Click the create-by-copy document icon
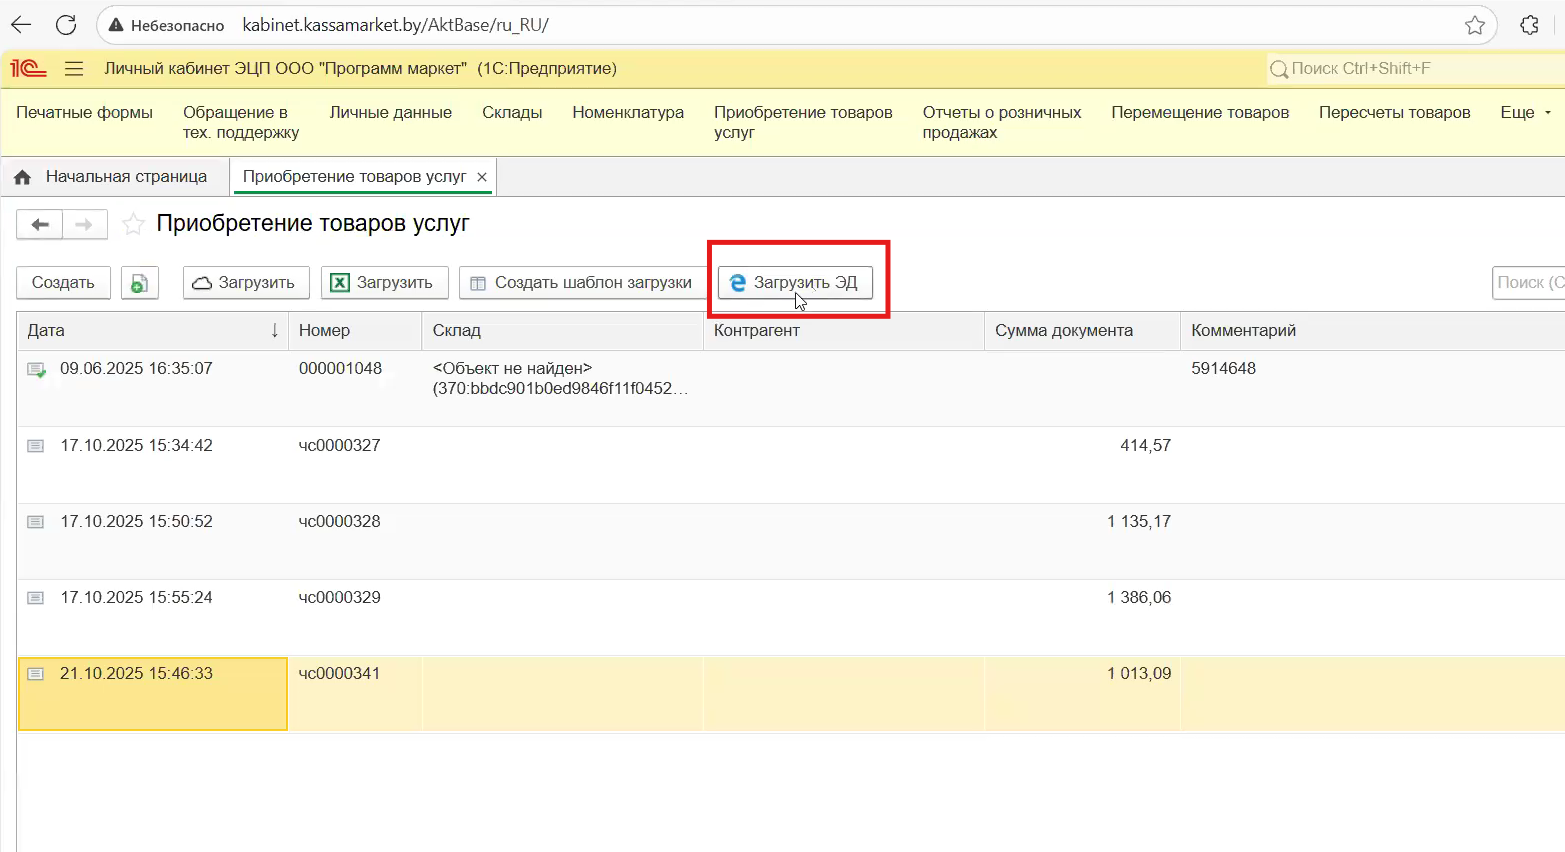 point(139,283)
